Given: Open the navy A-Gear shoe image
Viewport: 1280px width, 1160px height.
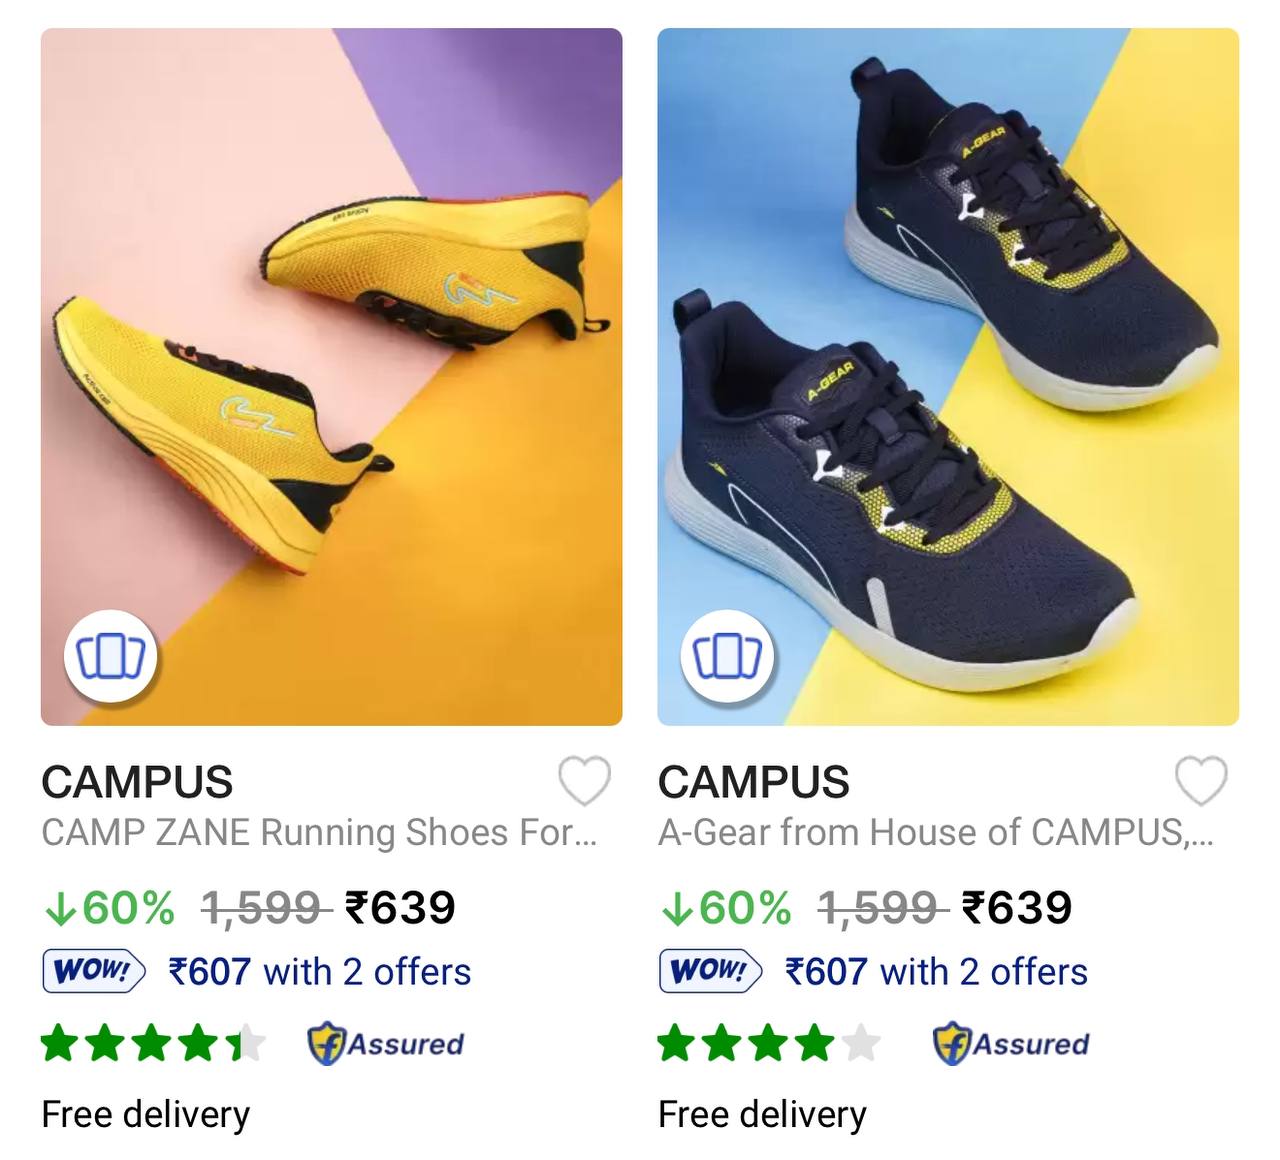Looking at the screenshot, I should [948, 350].
